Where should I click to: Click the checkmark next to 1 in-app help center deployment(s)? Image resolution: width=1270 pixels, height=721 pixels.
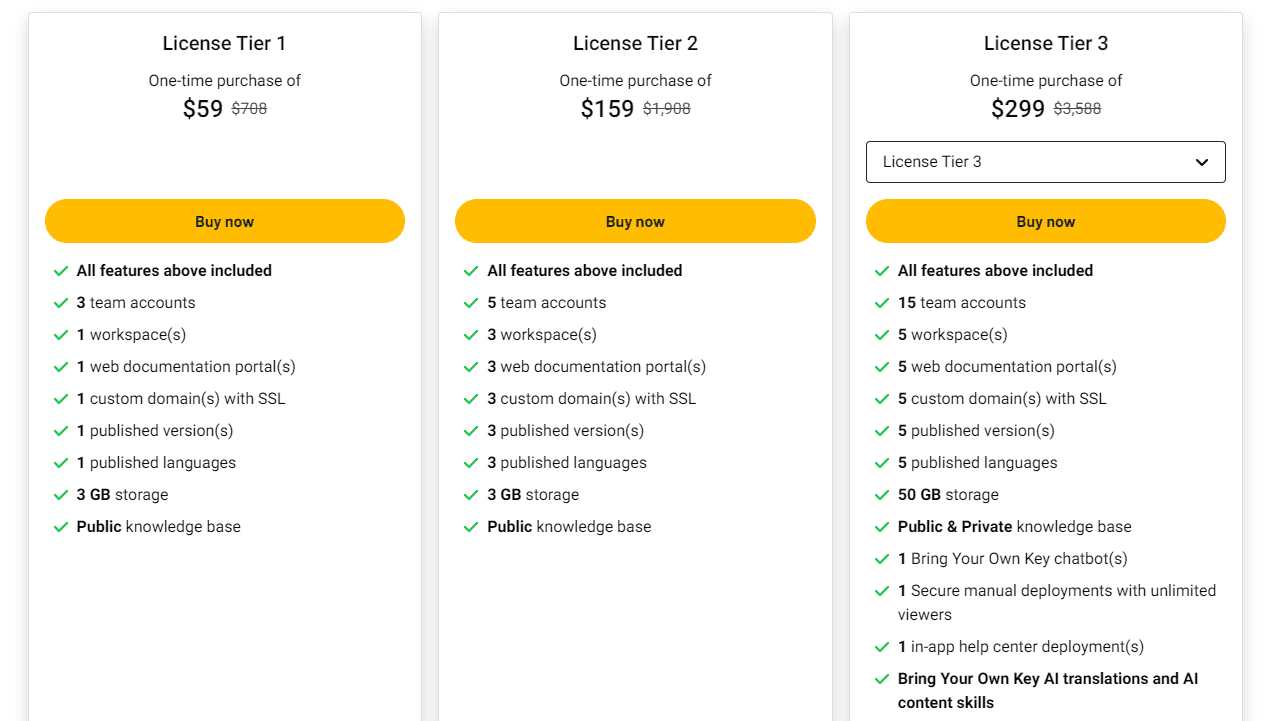[882, 646]
